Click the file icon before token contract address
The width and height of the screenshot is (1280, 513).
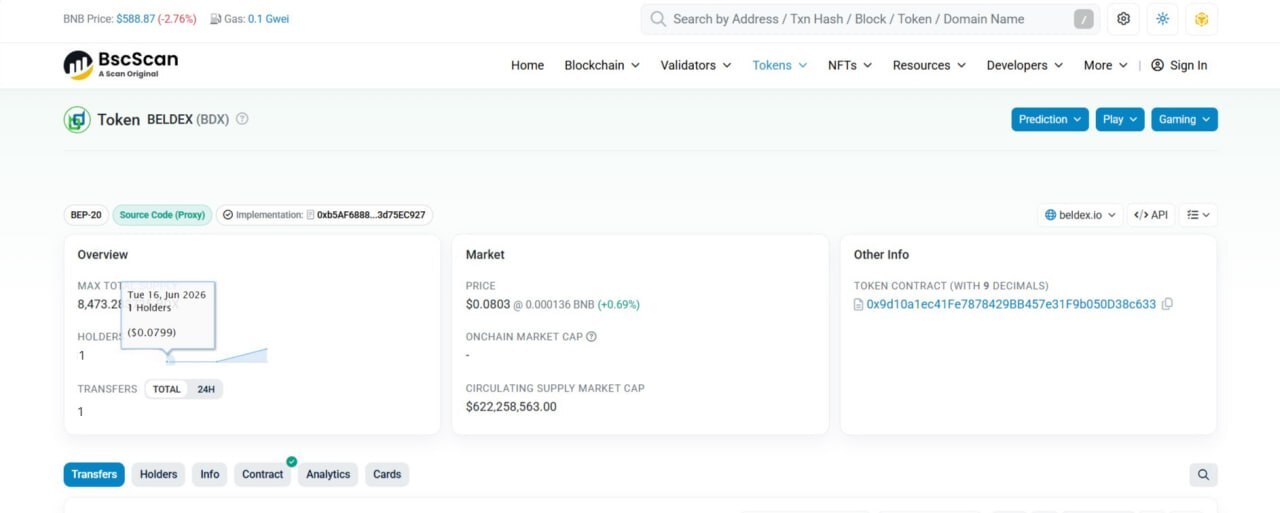[x=858, y=304]
